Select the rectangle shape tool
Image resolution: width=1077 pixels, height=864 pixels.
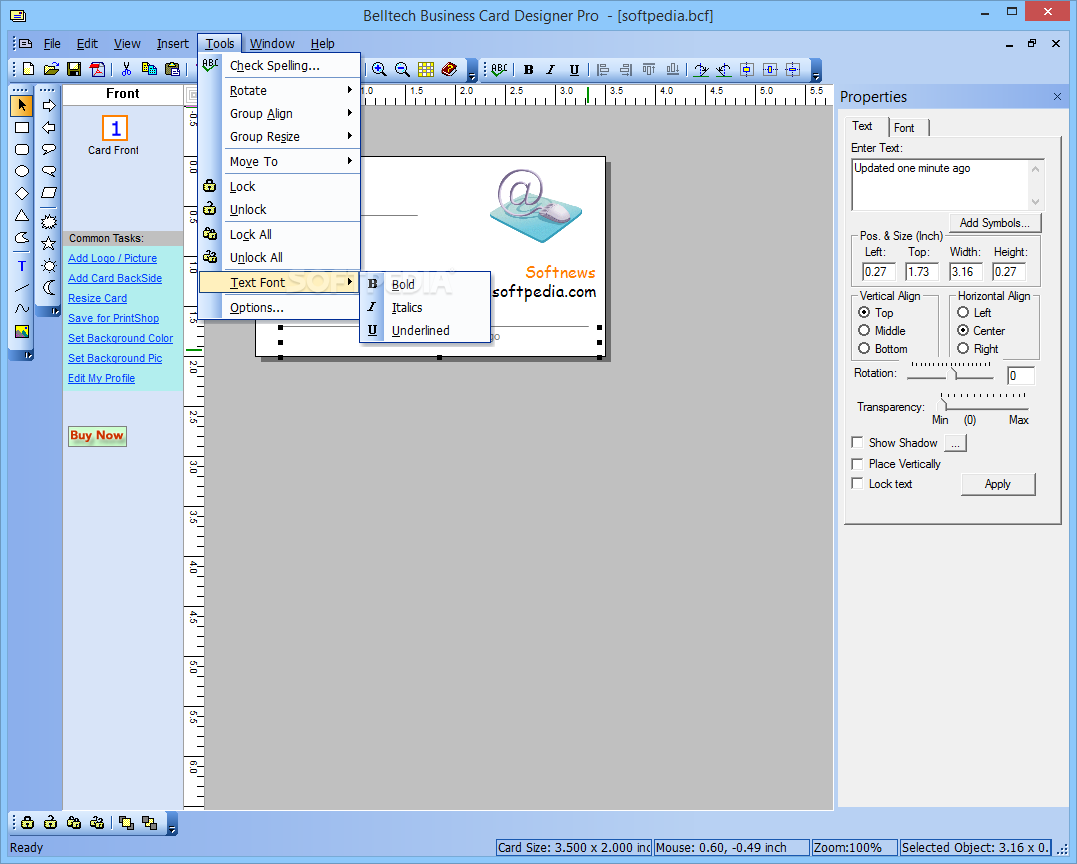coord(22,128)
